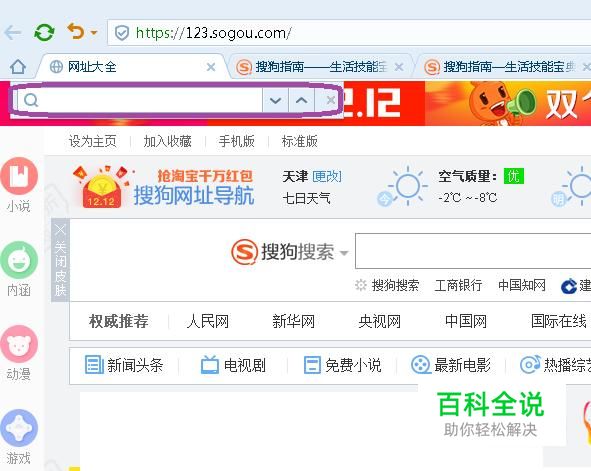Image resolution: width=591 pixels, height=471 pixels.
Task: Open the 新华网 link
Action: point(294,321)
